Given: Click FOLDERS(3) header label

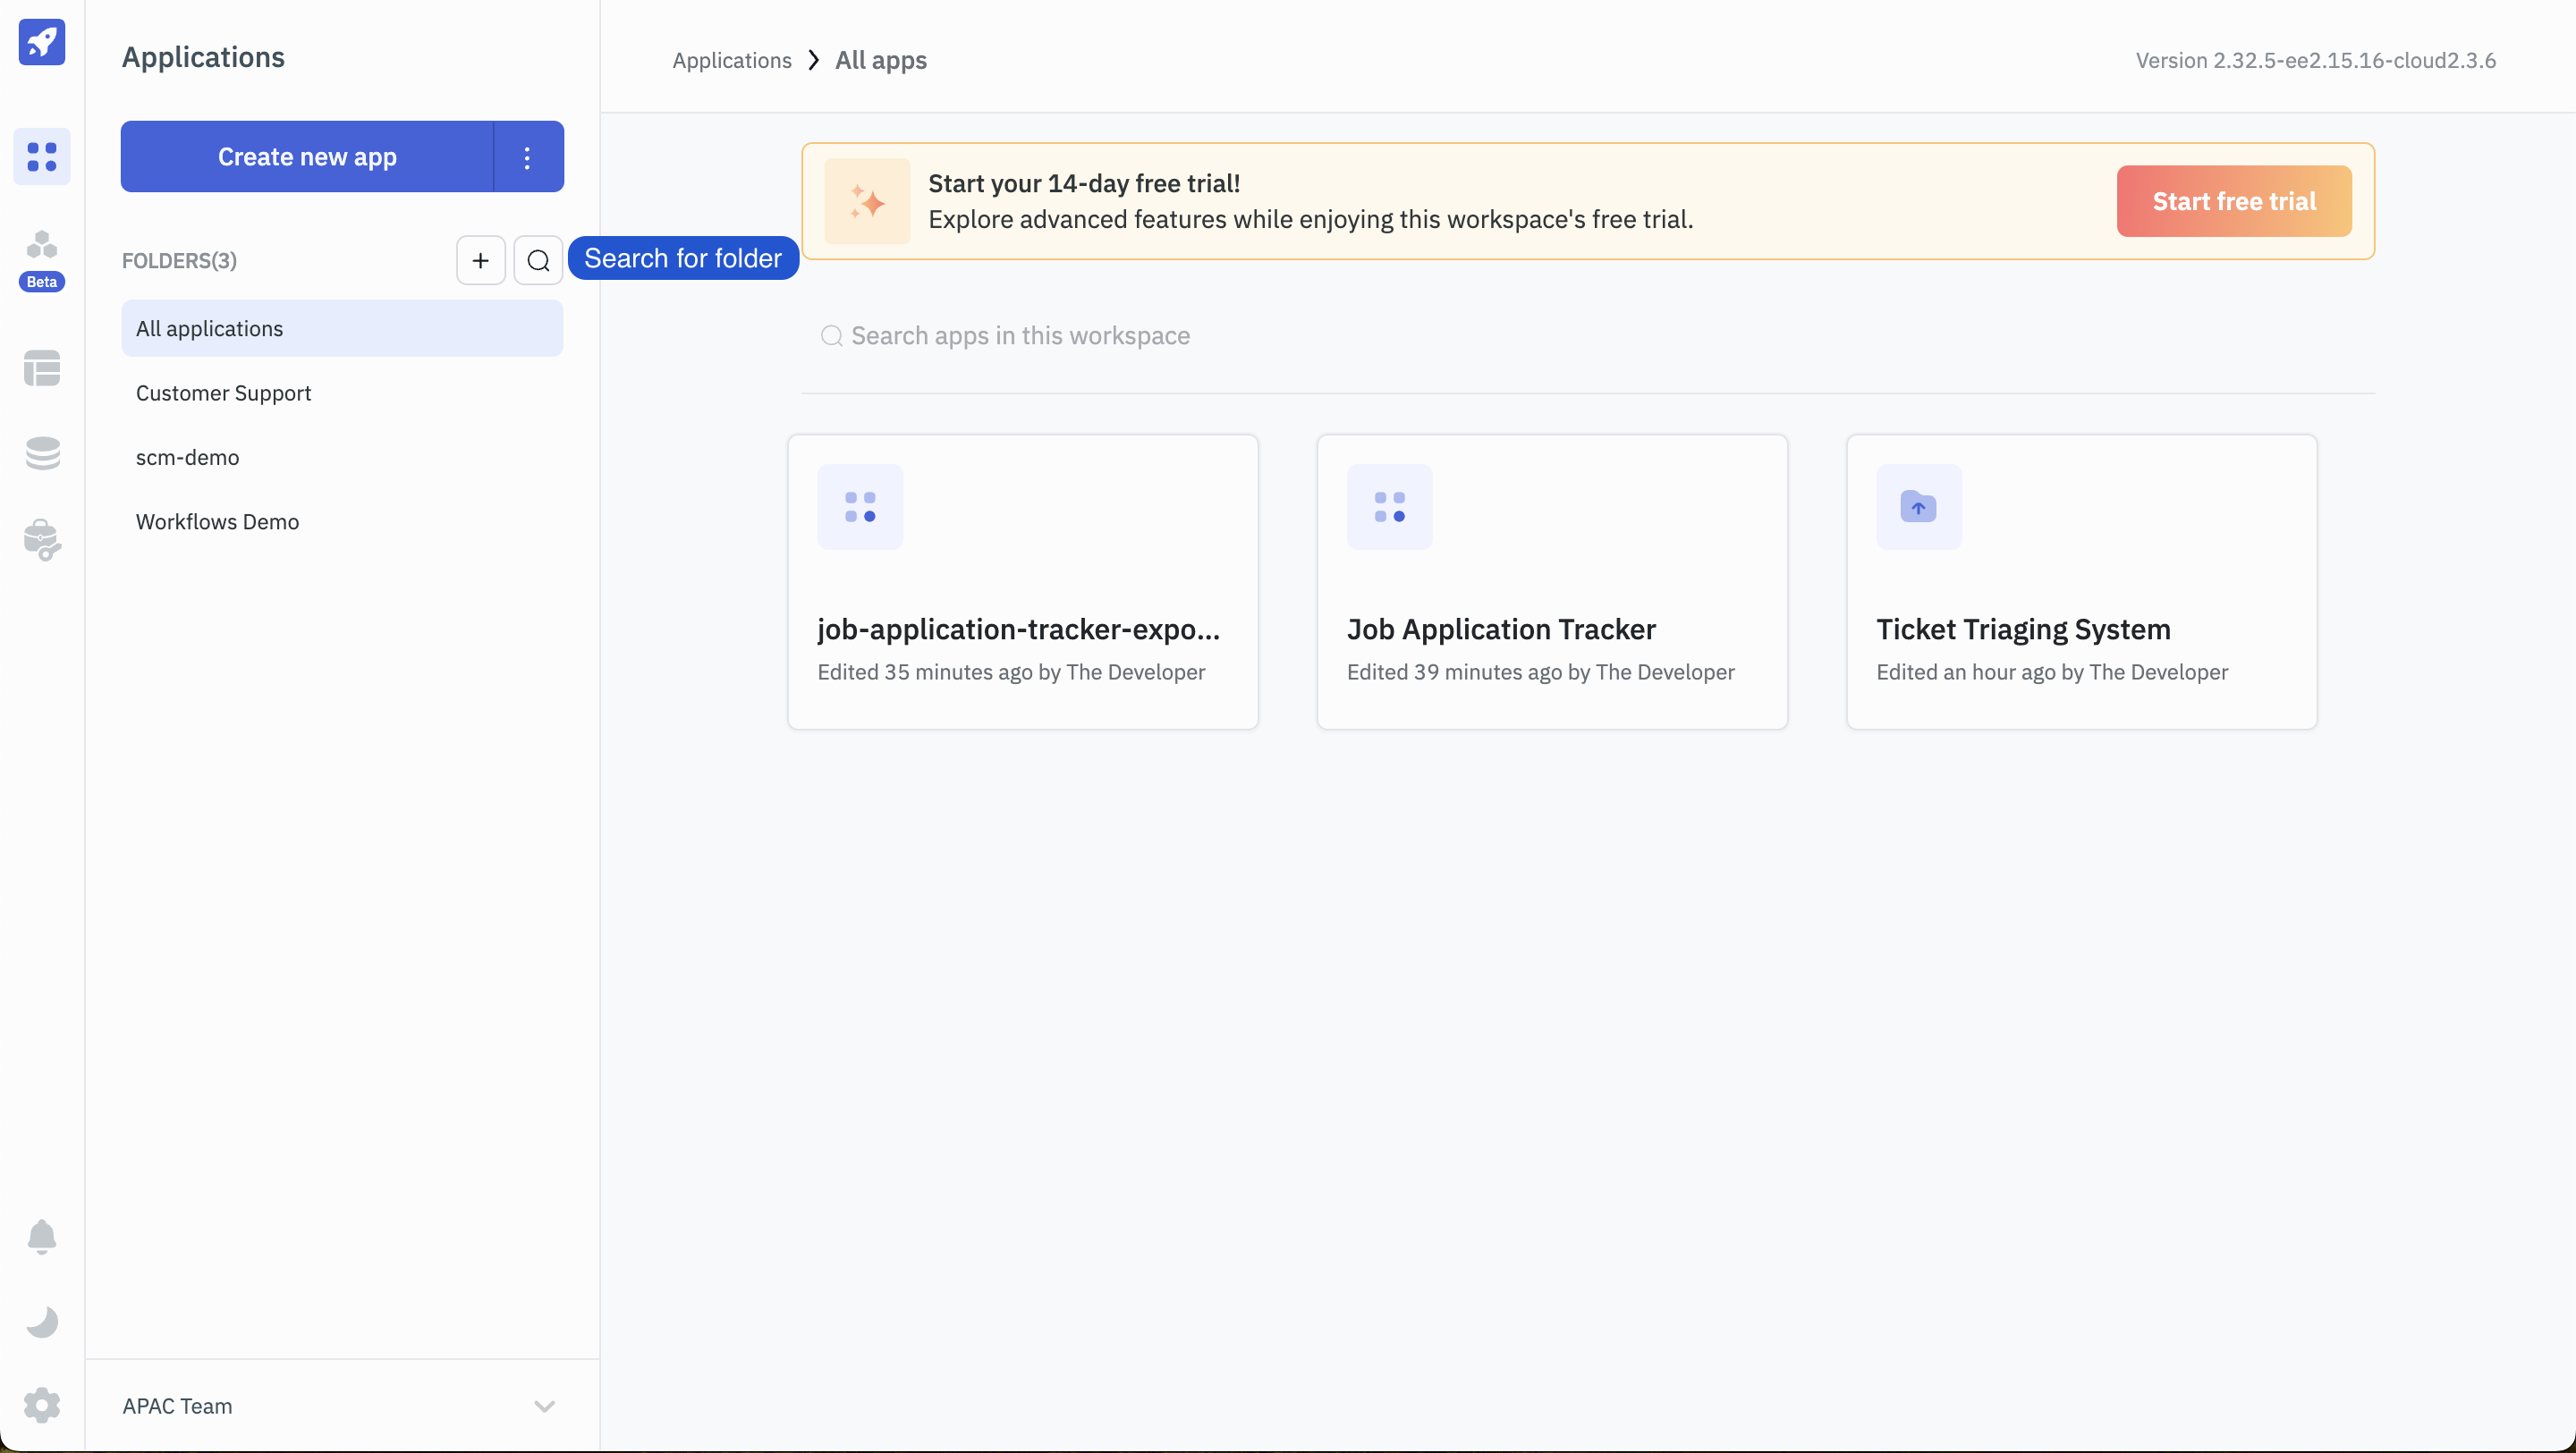Looking at the screenshot, I should point(180,261).
